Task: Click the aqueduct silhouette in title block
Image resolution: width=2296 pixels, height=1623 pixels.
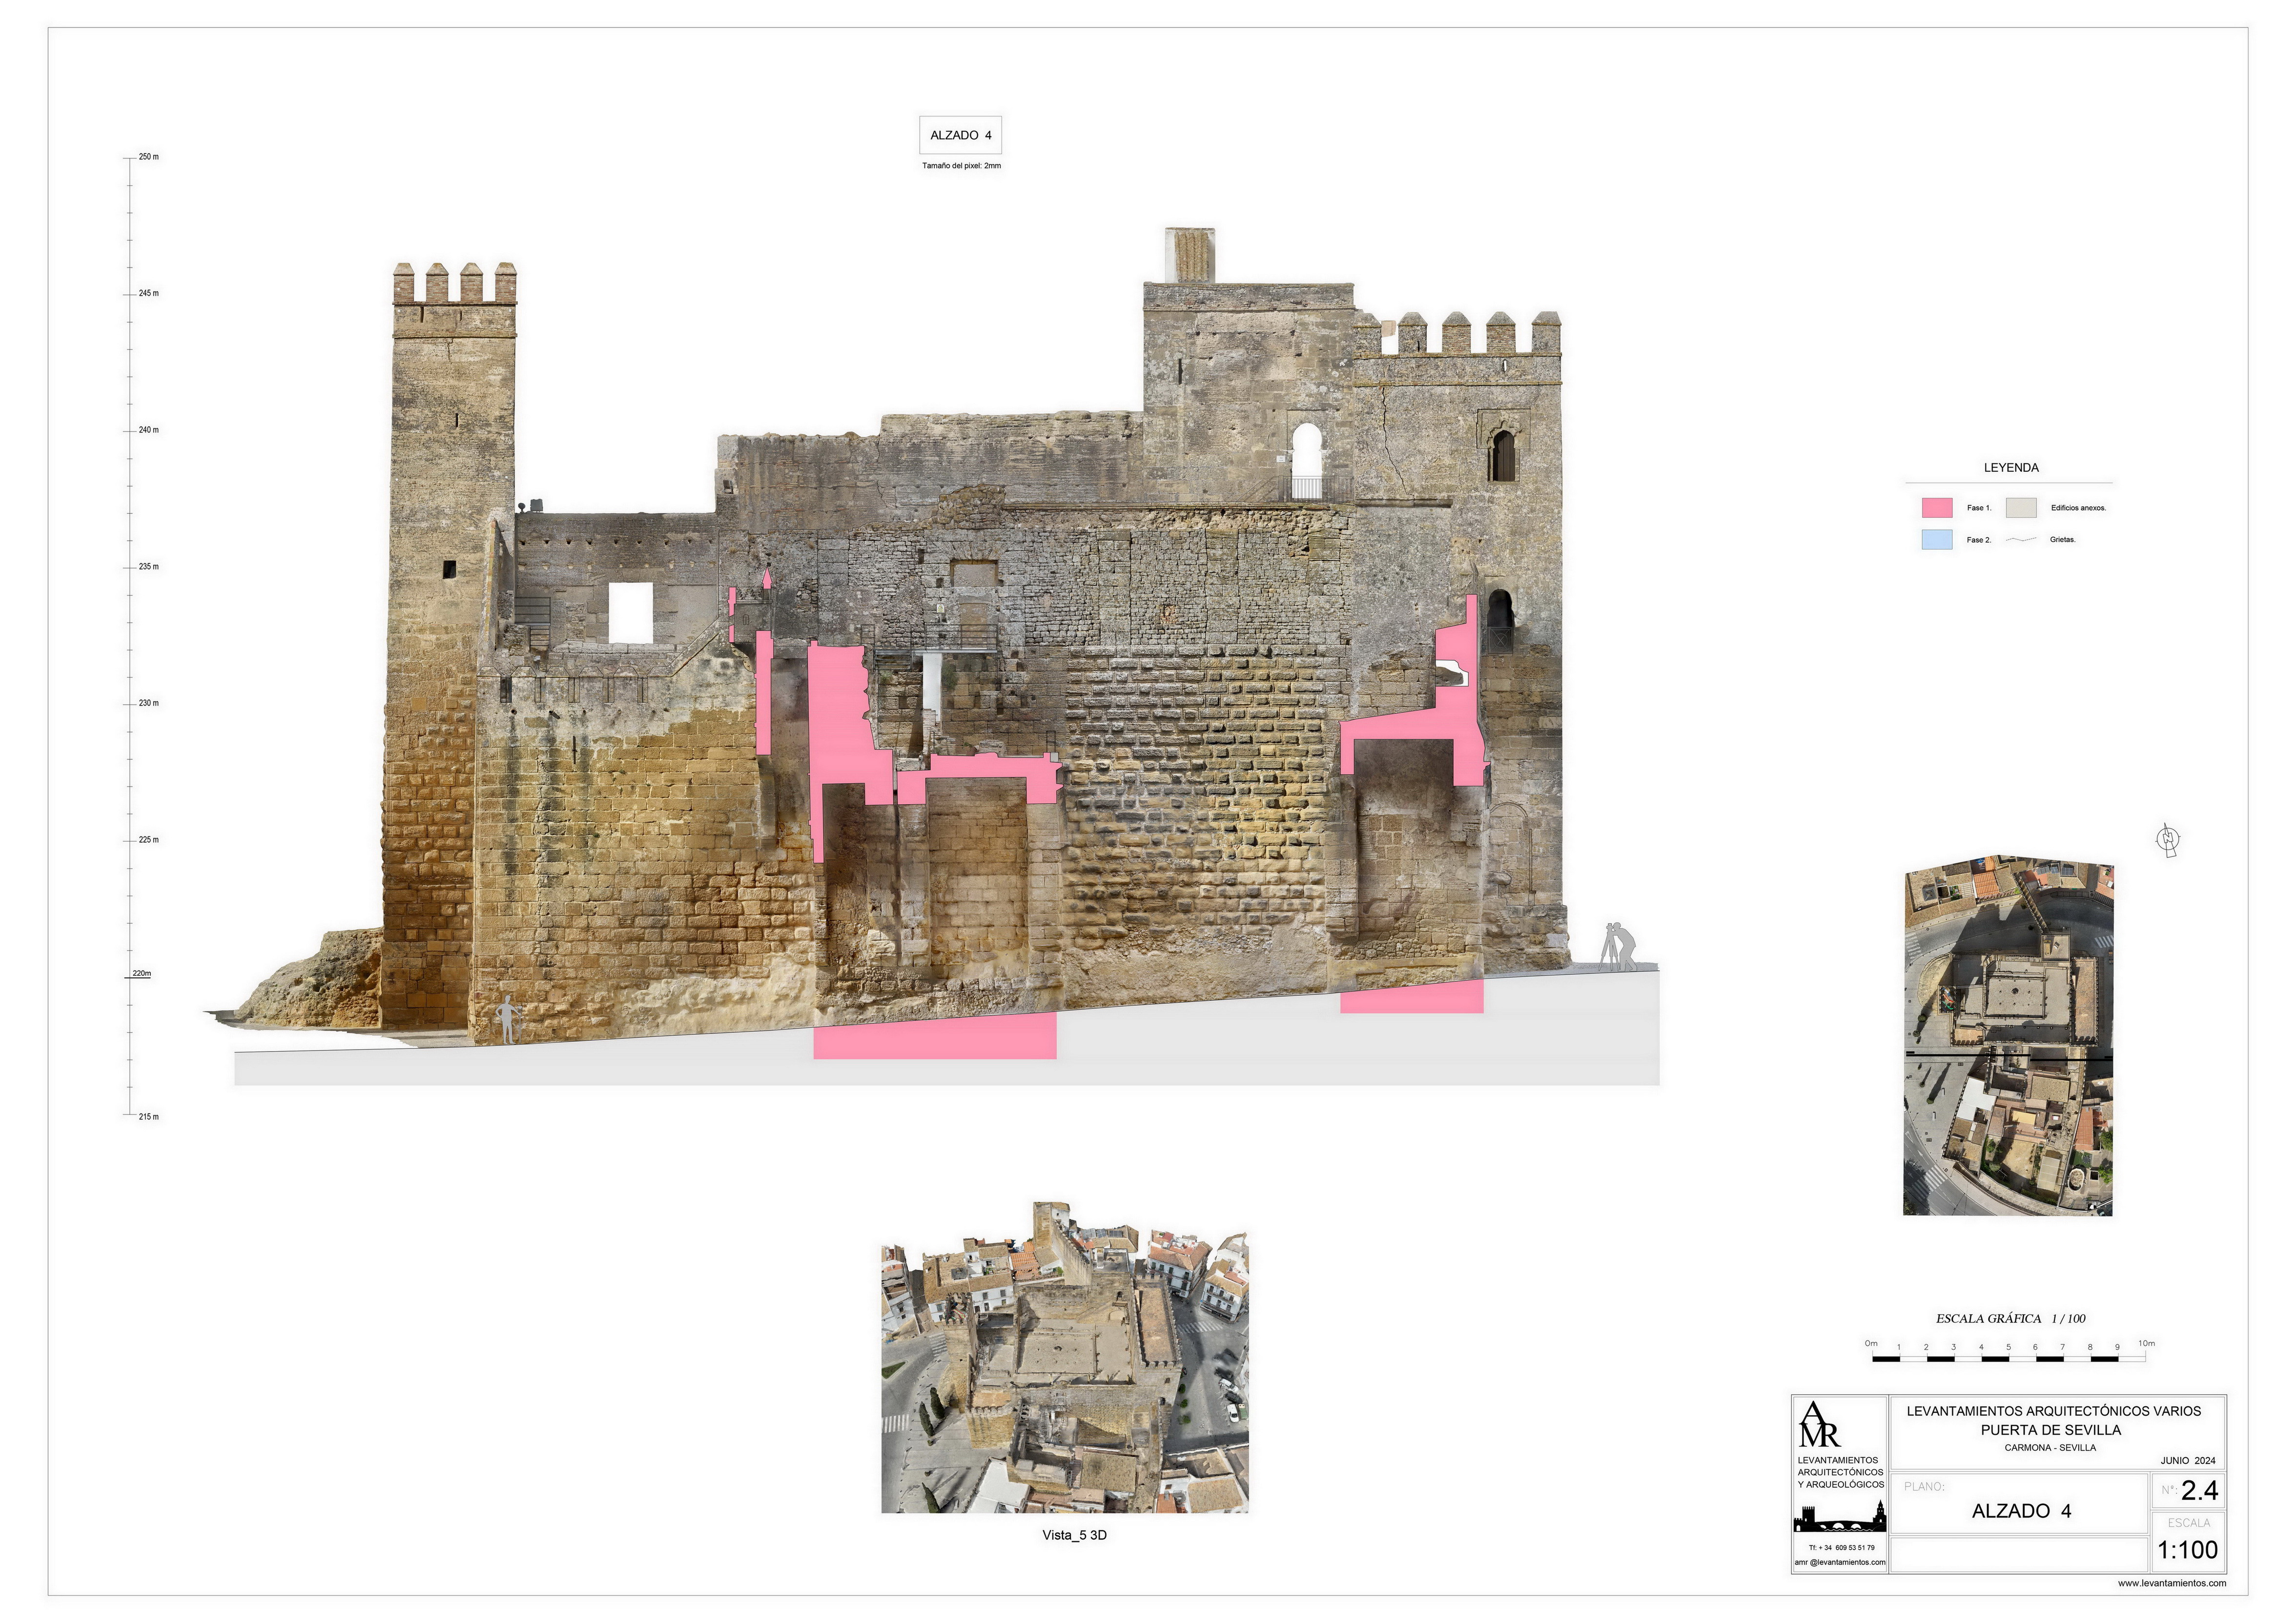Action: pos(1839,1521)
